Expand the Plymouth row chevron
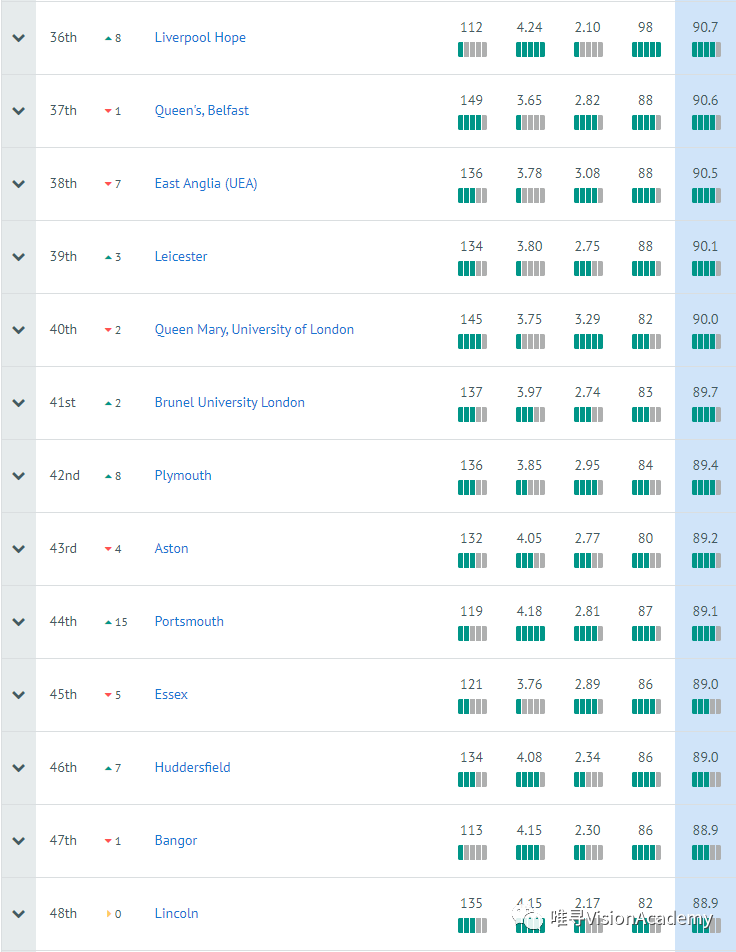 (x=19, y=475)
